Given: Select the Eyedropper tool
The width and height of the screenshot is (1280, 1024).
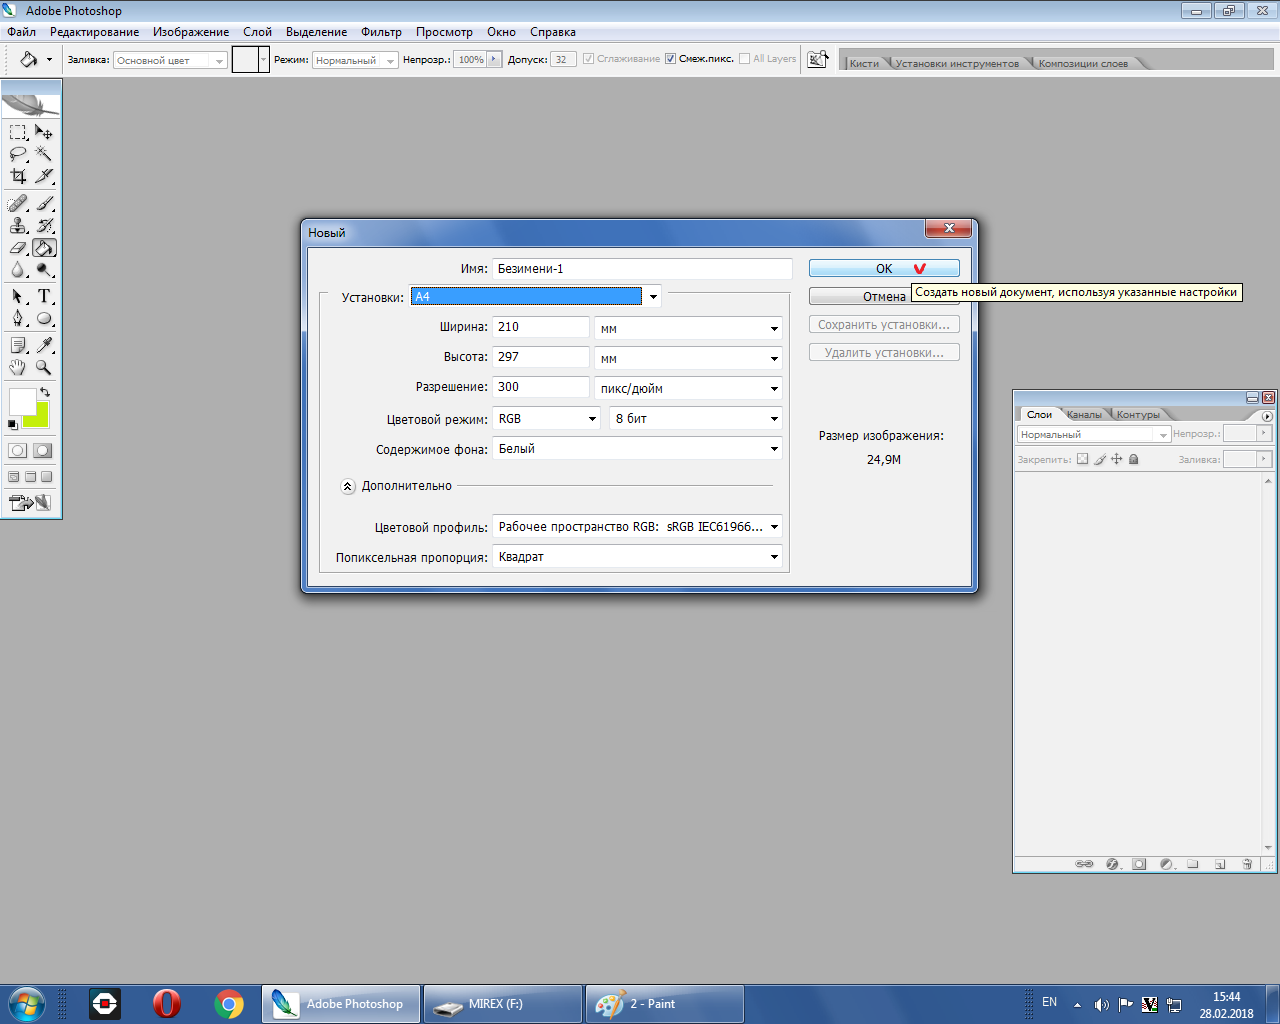Looking at the screenshot, I should tap(44, 346).
